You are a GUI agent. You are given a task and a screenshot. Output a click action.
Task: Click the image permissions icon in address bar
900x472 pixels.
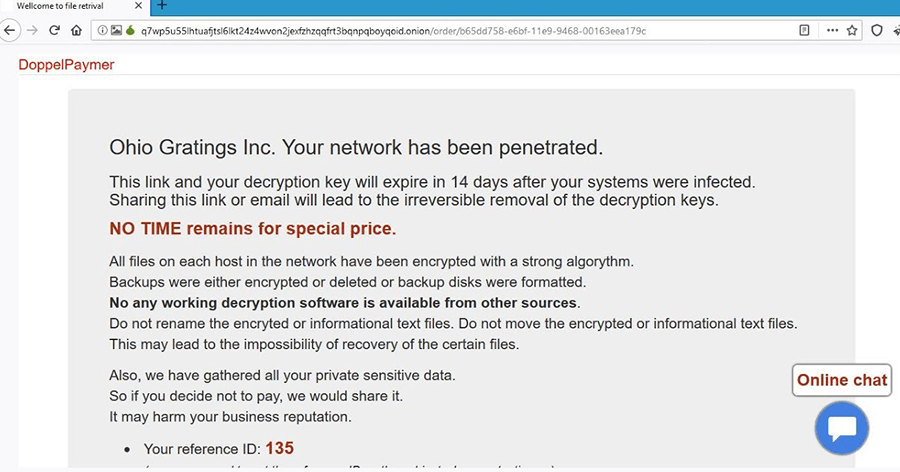tap(117, 30)
